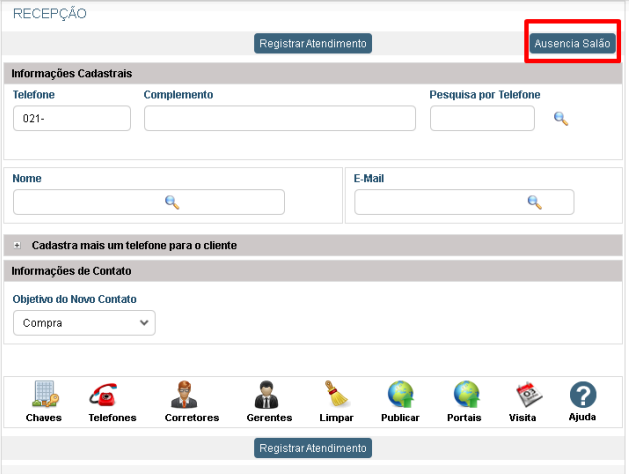Open the Portais globe icon

pos(466,394)
